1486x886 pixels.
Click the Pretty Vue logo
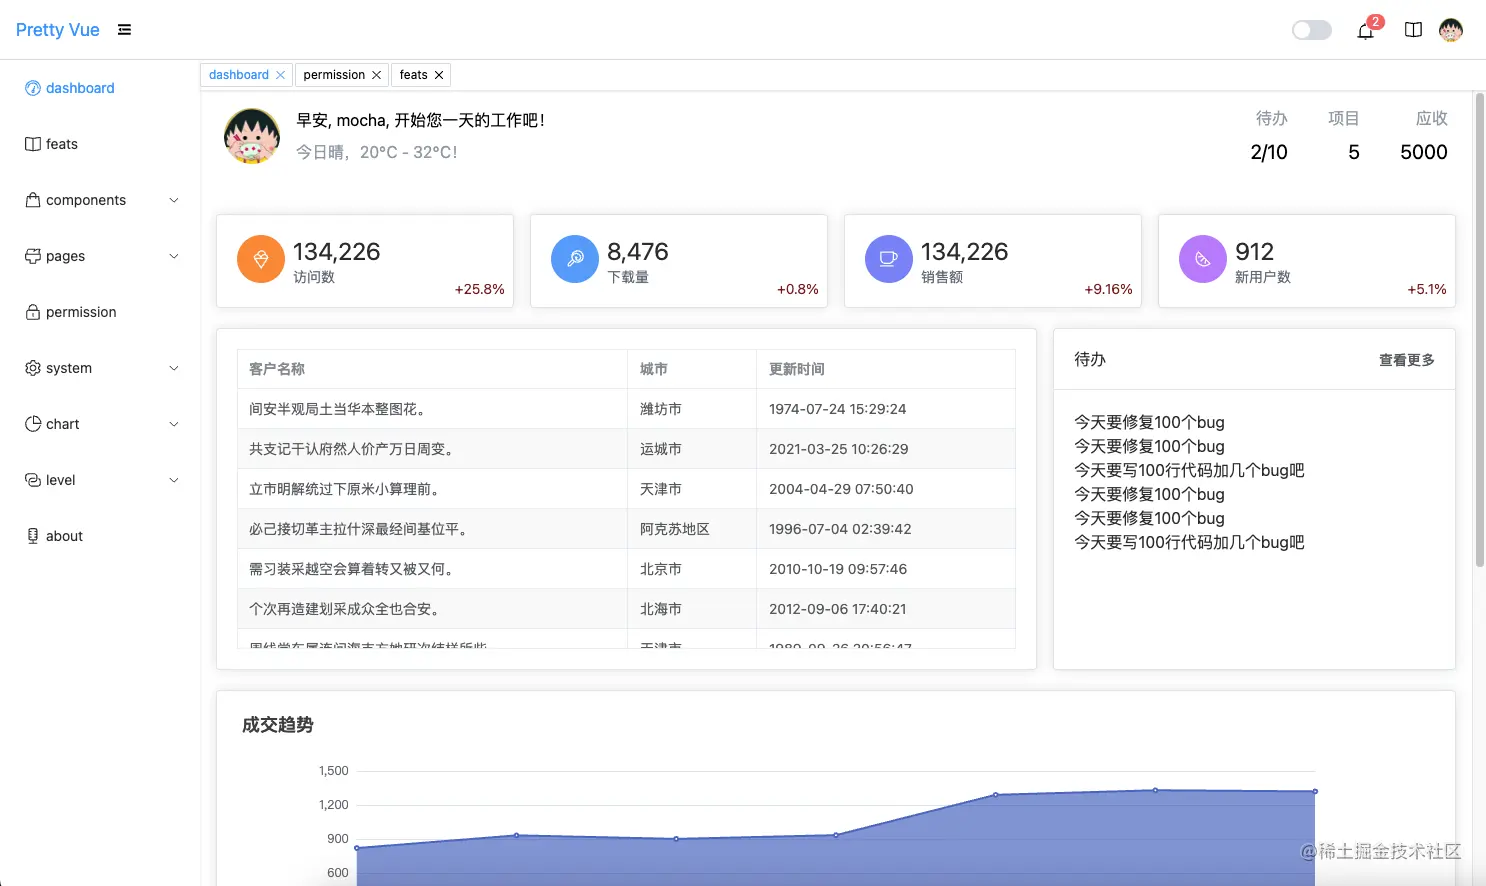pos(57,29)
